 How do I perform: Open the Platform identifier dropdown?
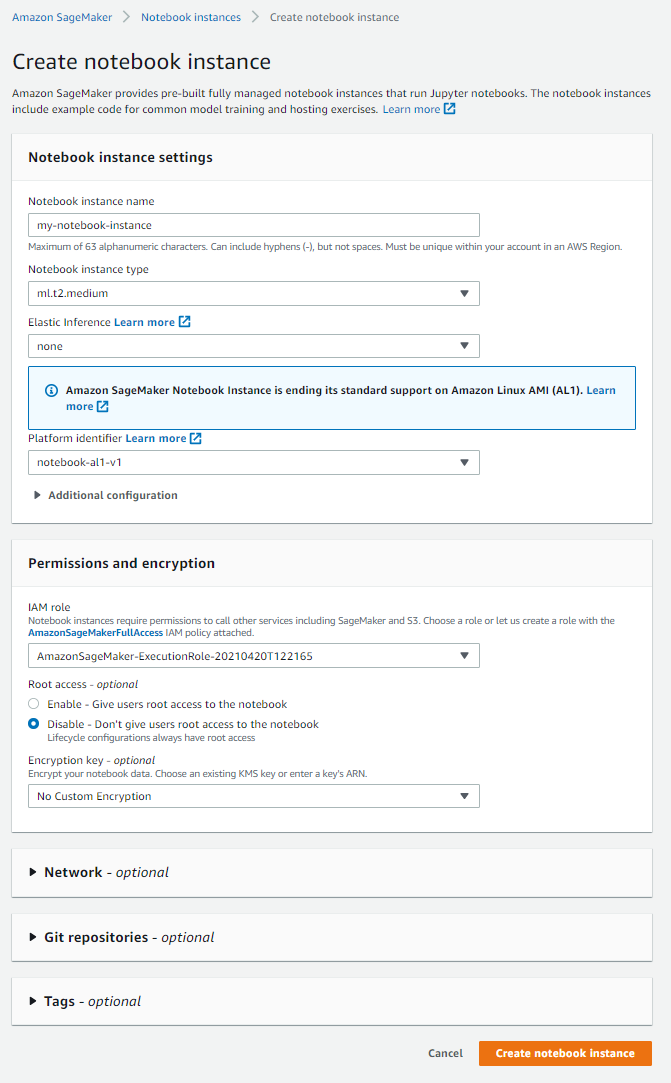[254, 462]
